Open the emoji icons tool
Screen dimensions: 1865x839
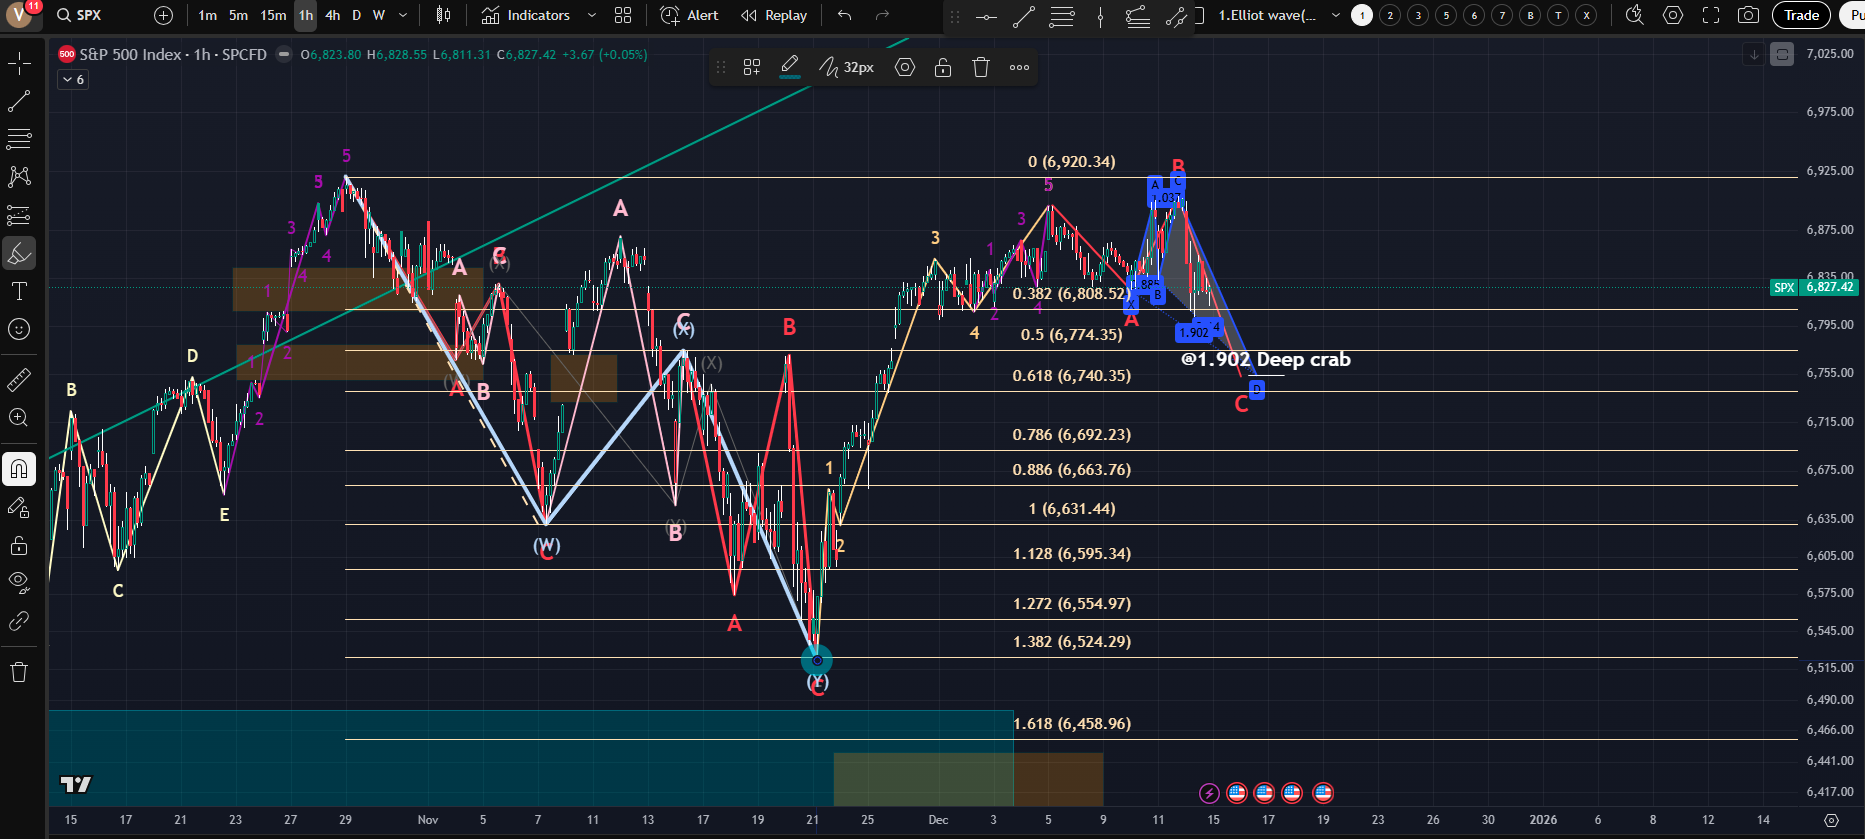click(x=19, y=329)
